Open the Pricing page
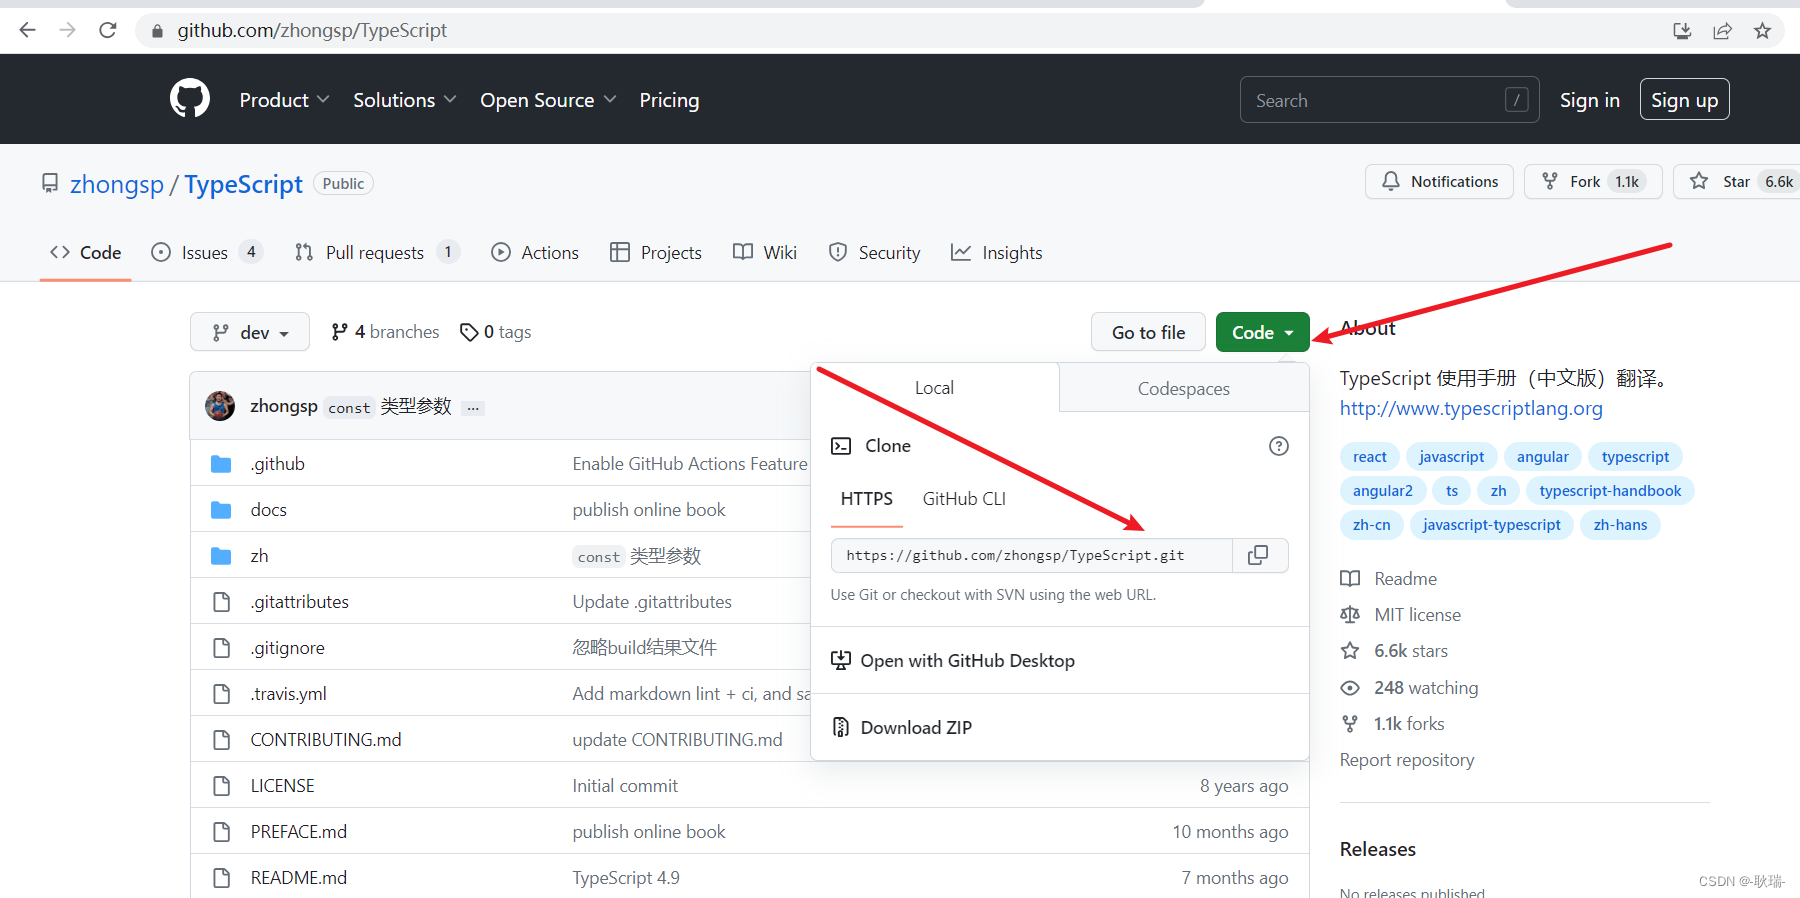The image size is (1800, 898). tap(669, 100)
